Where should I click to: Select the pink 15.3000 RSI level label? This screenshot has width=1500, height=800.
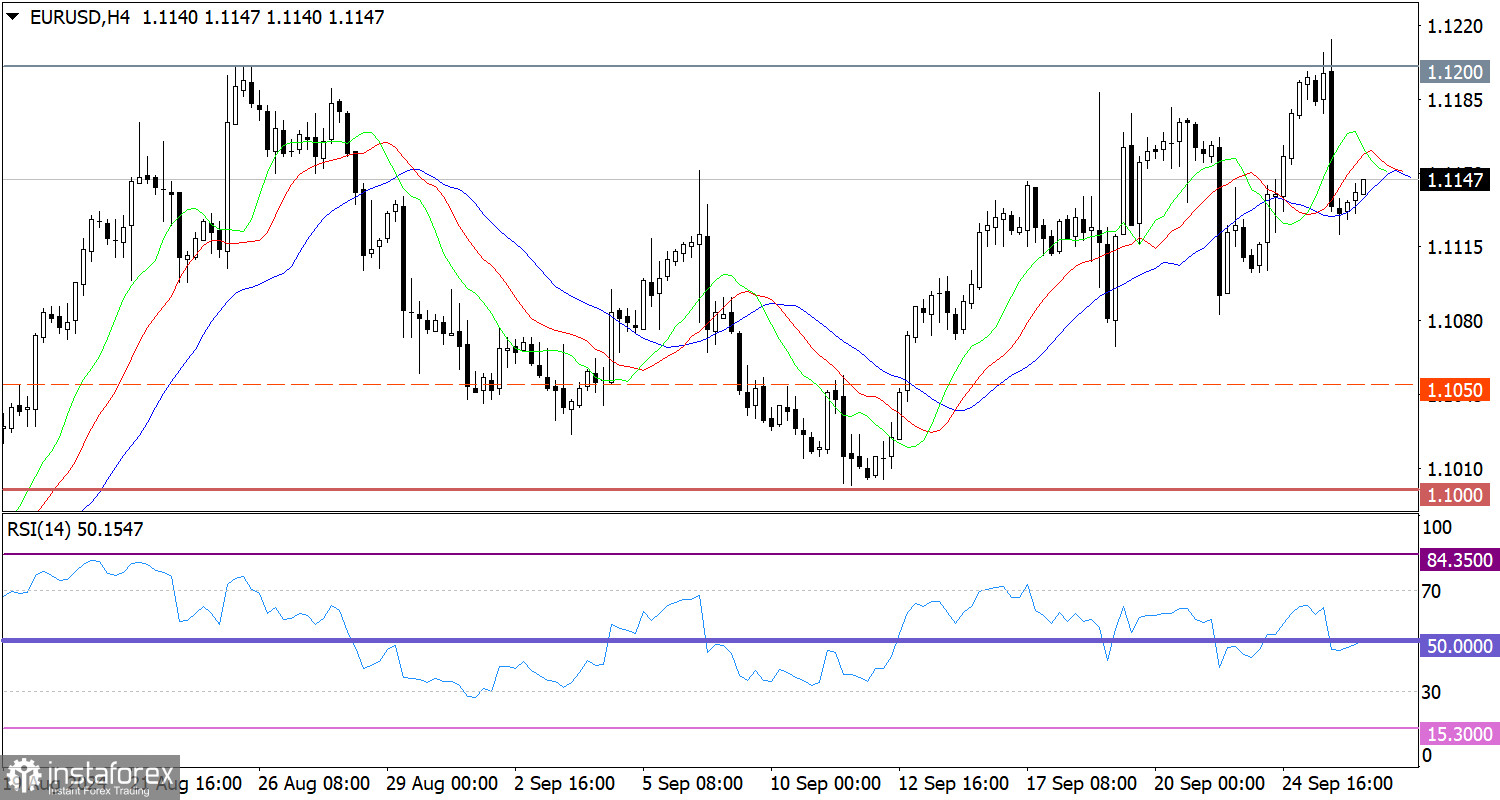point(1459,734)
